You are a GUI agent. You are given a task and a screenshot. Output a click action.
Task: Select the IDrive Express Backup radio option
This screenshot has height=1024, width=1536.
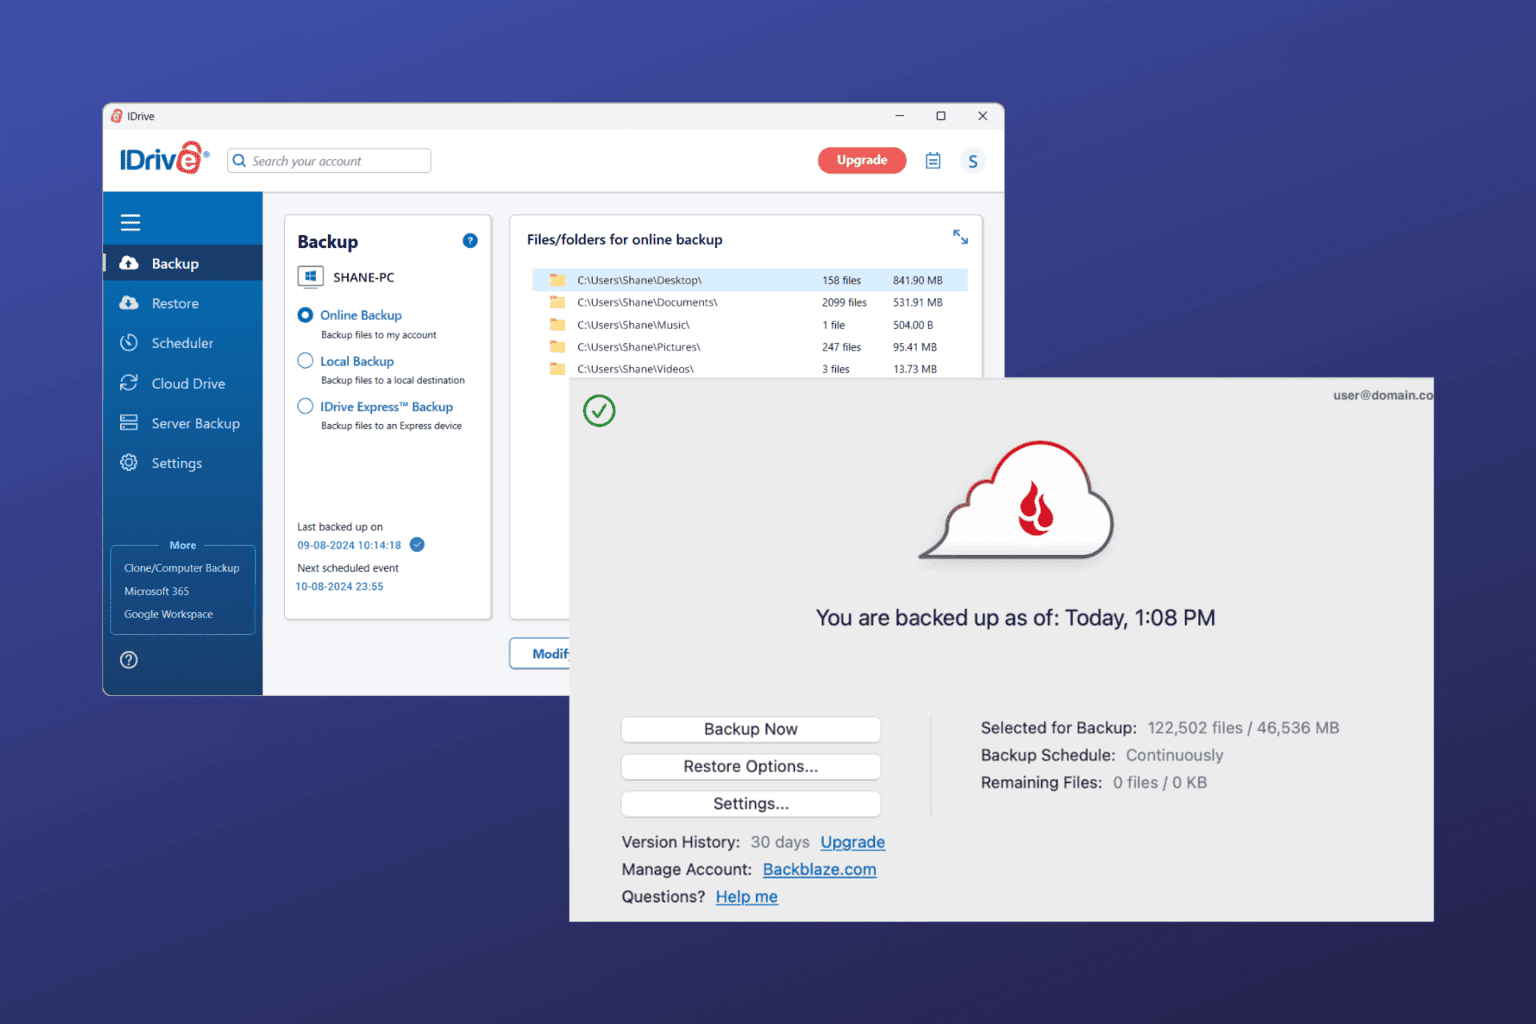(x=305, y=406)
